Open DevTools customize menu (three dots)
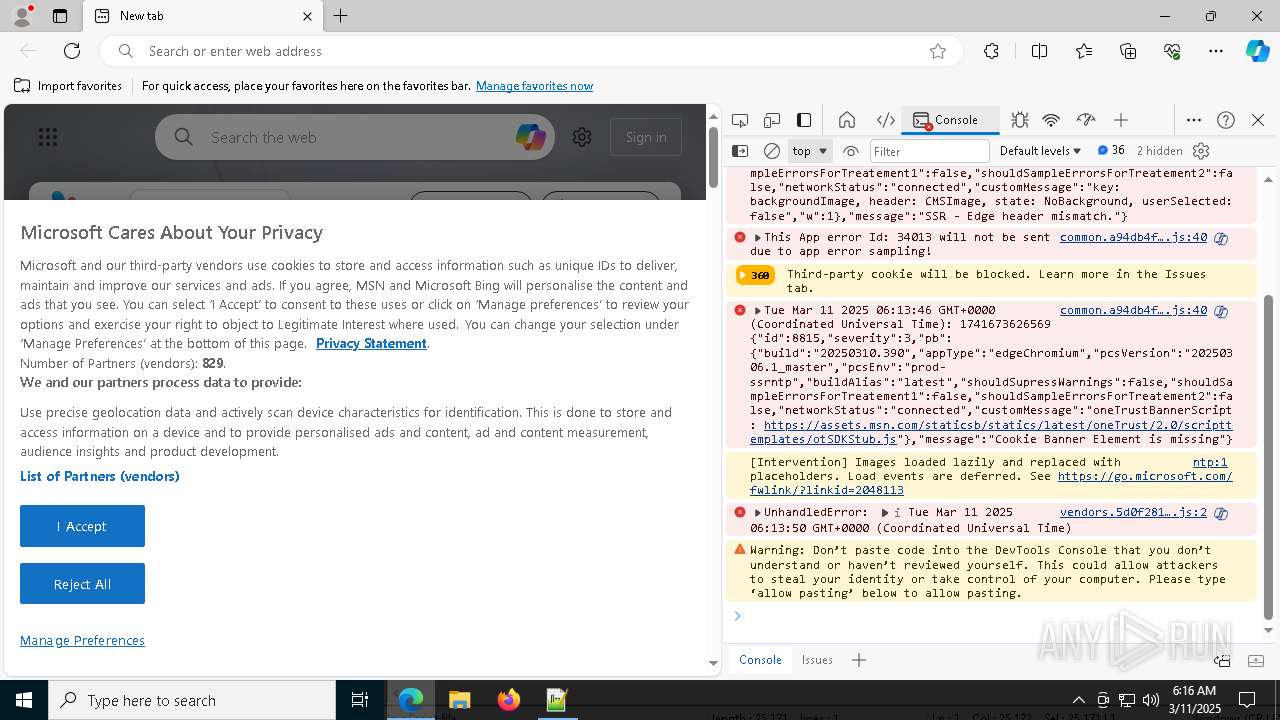The image size is (1280, 720). [1194, 120]
